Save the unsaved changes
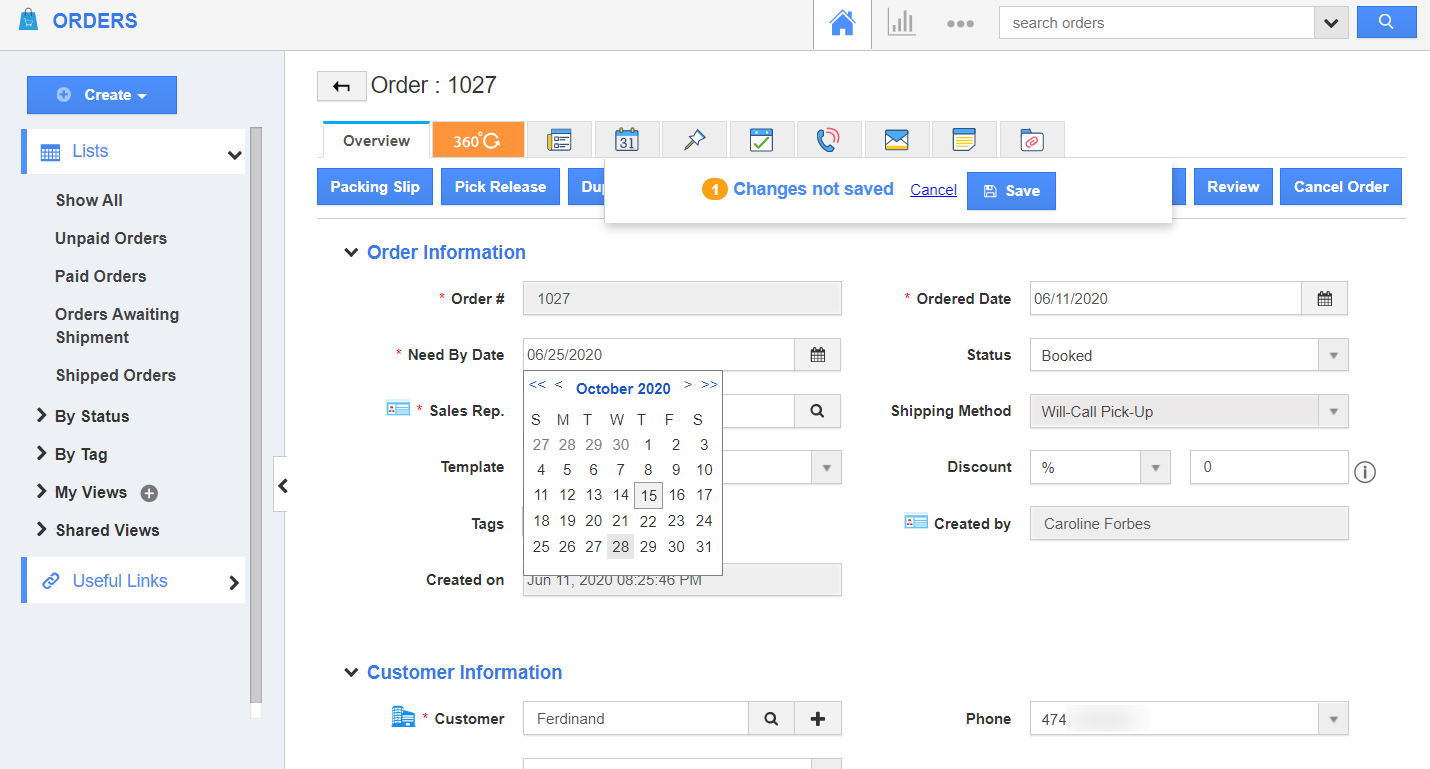 pos(1011,191)
